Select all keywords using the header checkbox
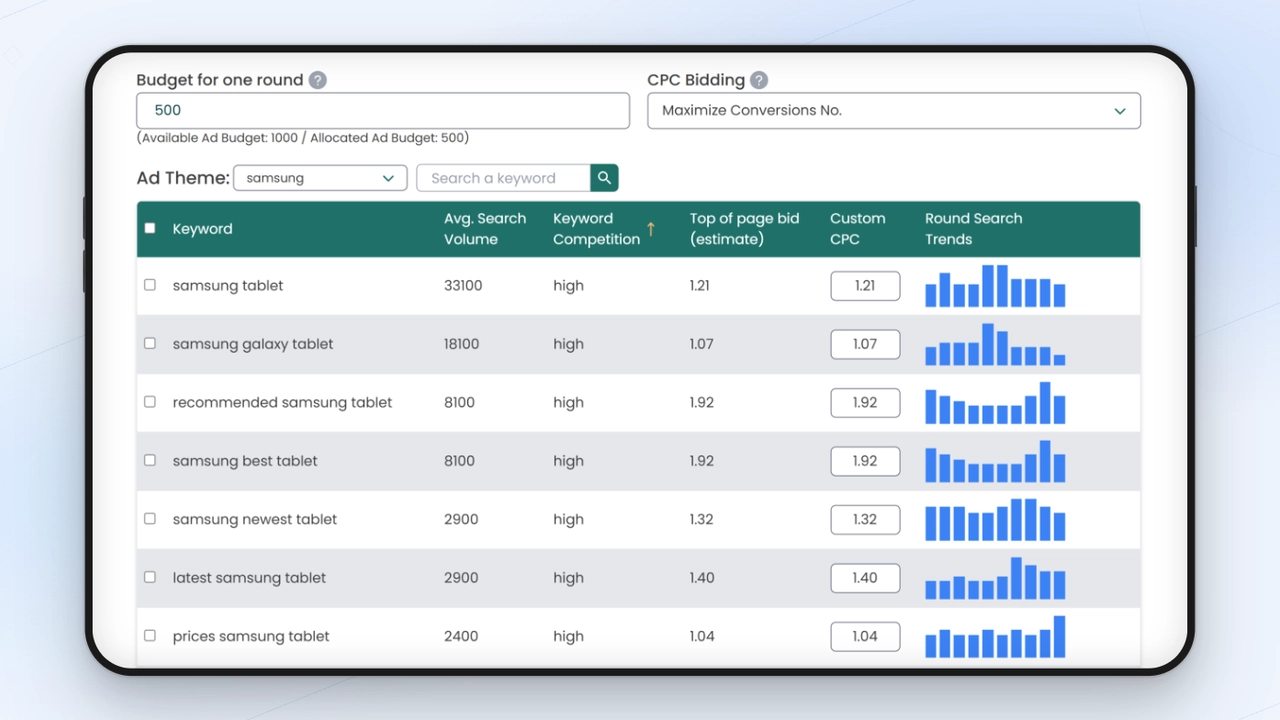1280x720 pixels. (150, 227)
